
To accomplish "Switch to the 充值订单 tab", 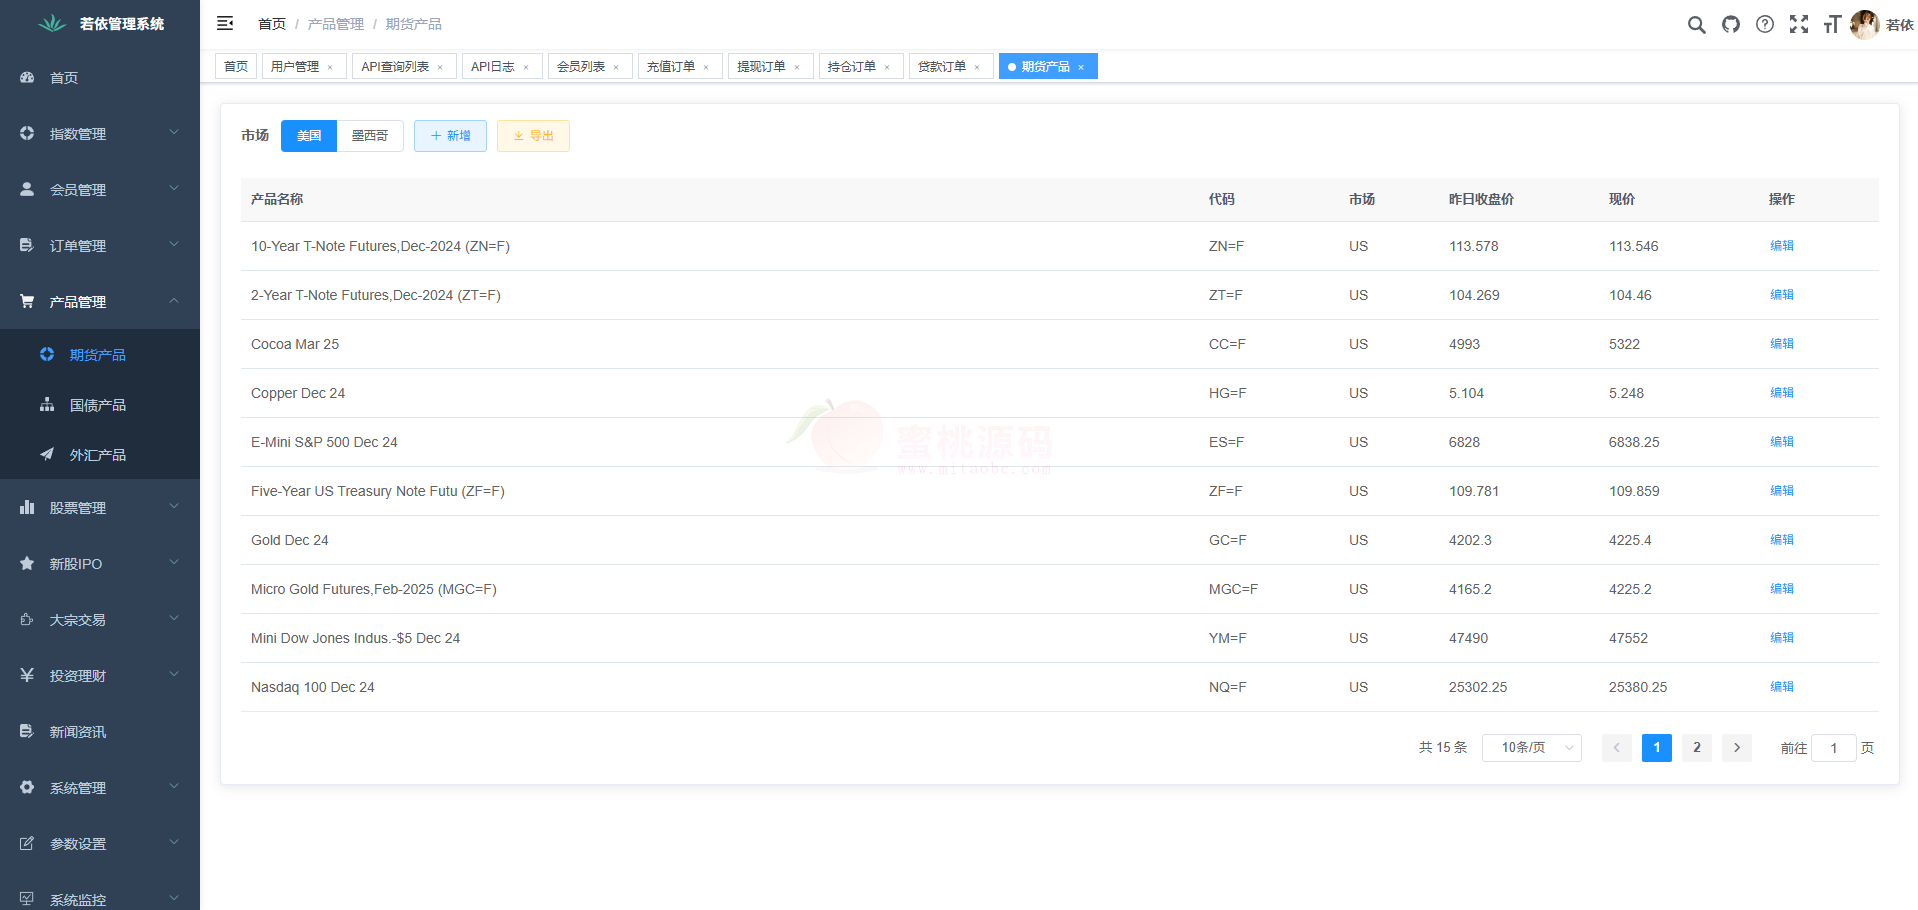I will coord(670,67).
